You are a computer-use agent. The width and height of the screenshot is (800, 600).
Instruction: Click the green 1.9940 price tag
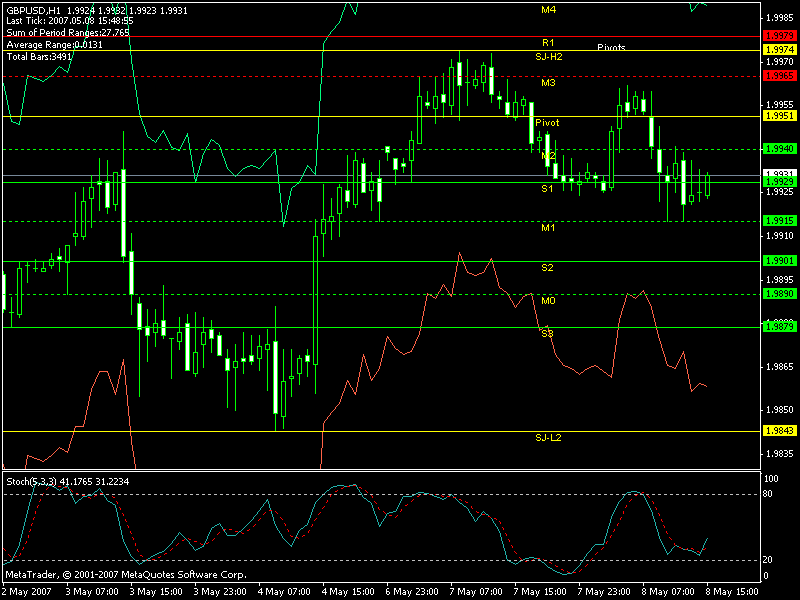click(x=779, y=148)
